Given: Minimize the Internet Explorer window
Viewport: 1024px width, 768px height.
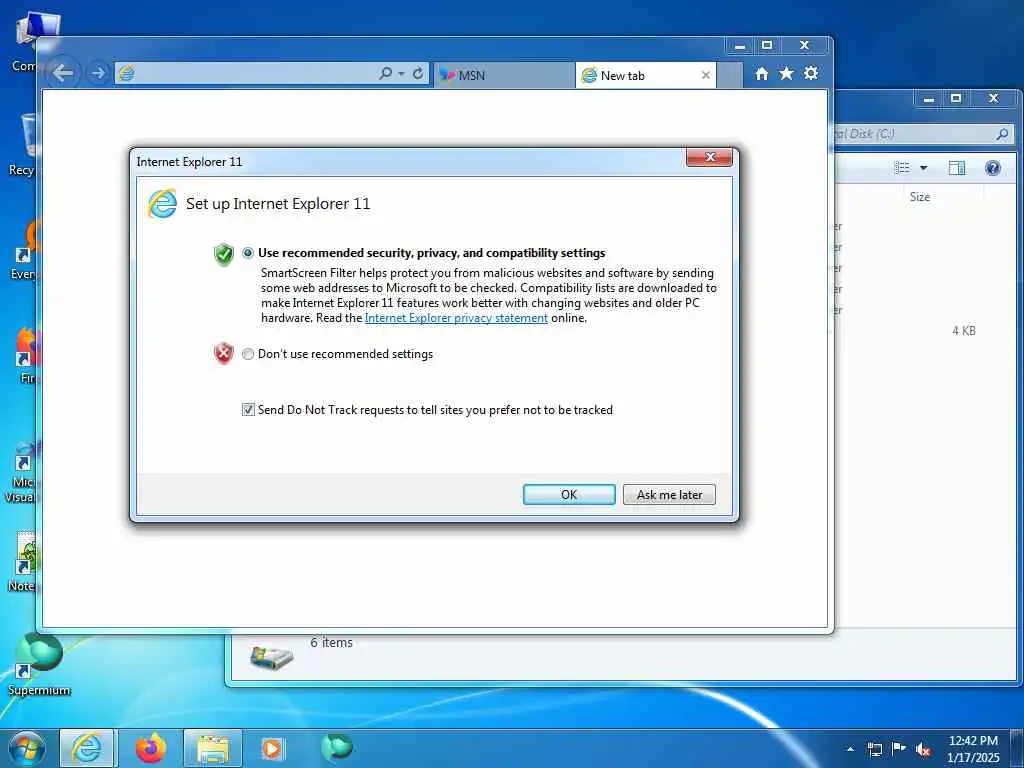Looking at the screenshot, I should (740, 46).
